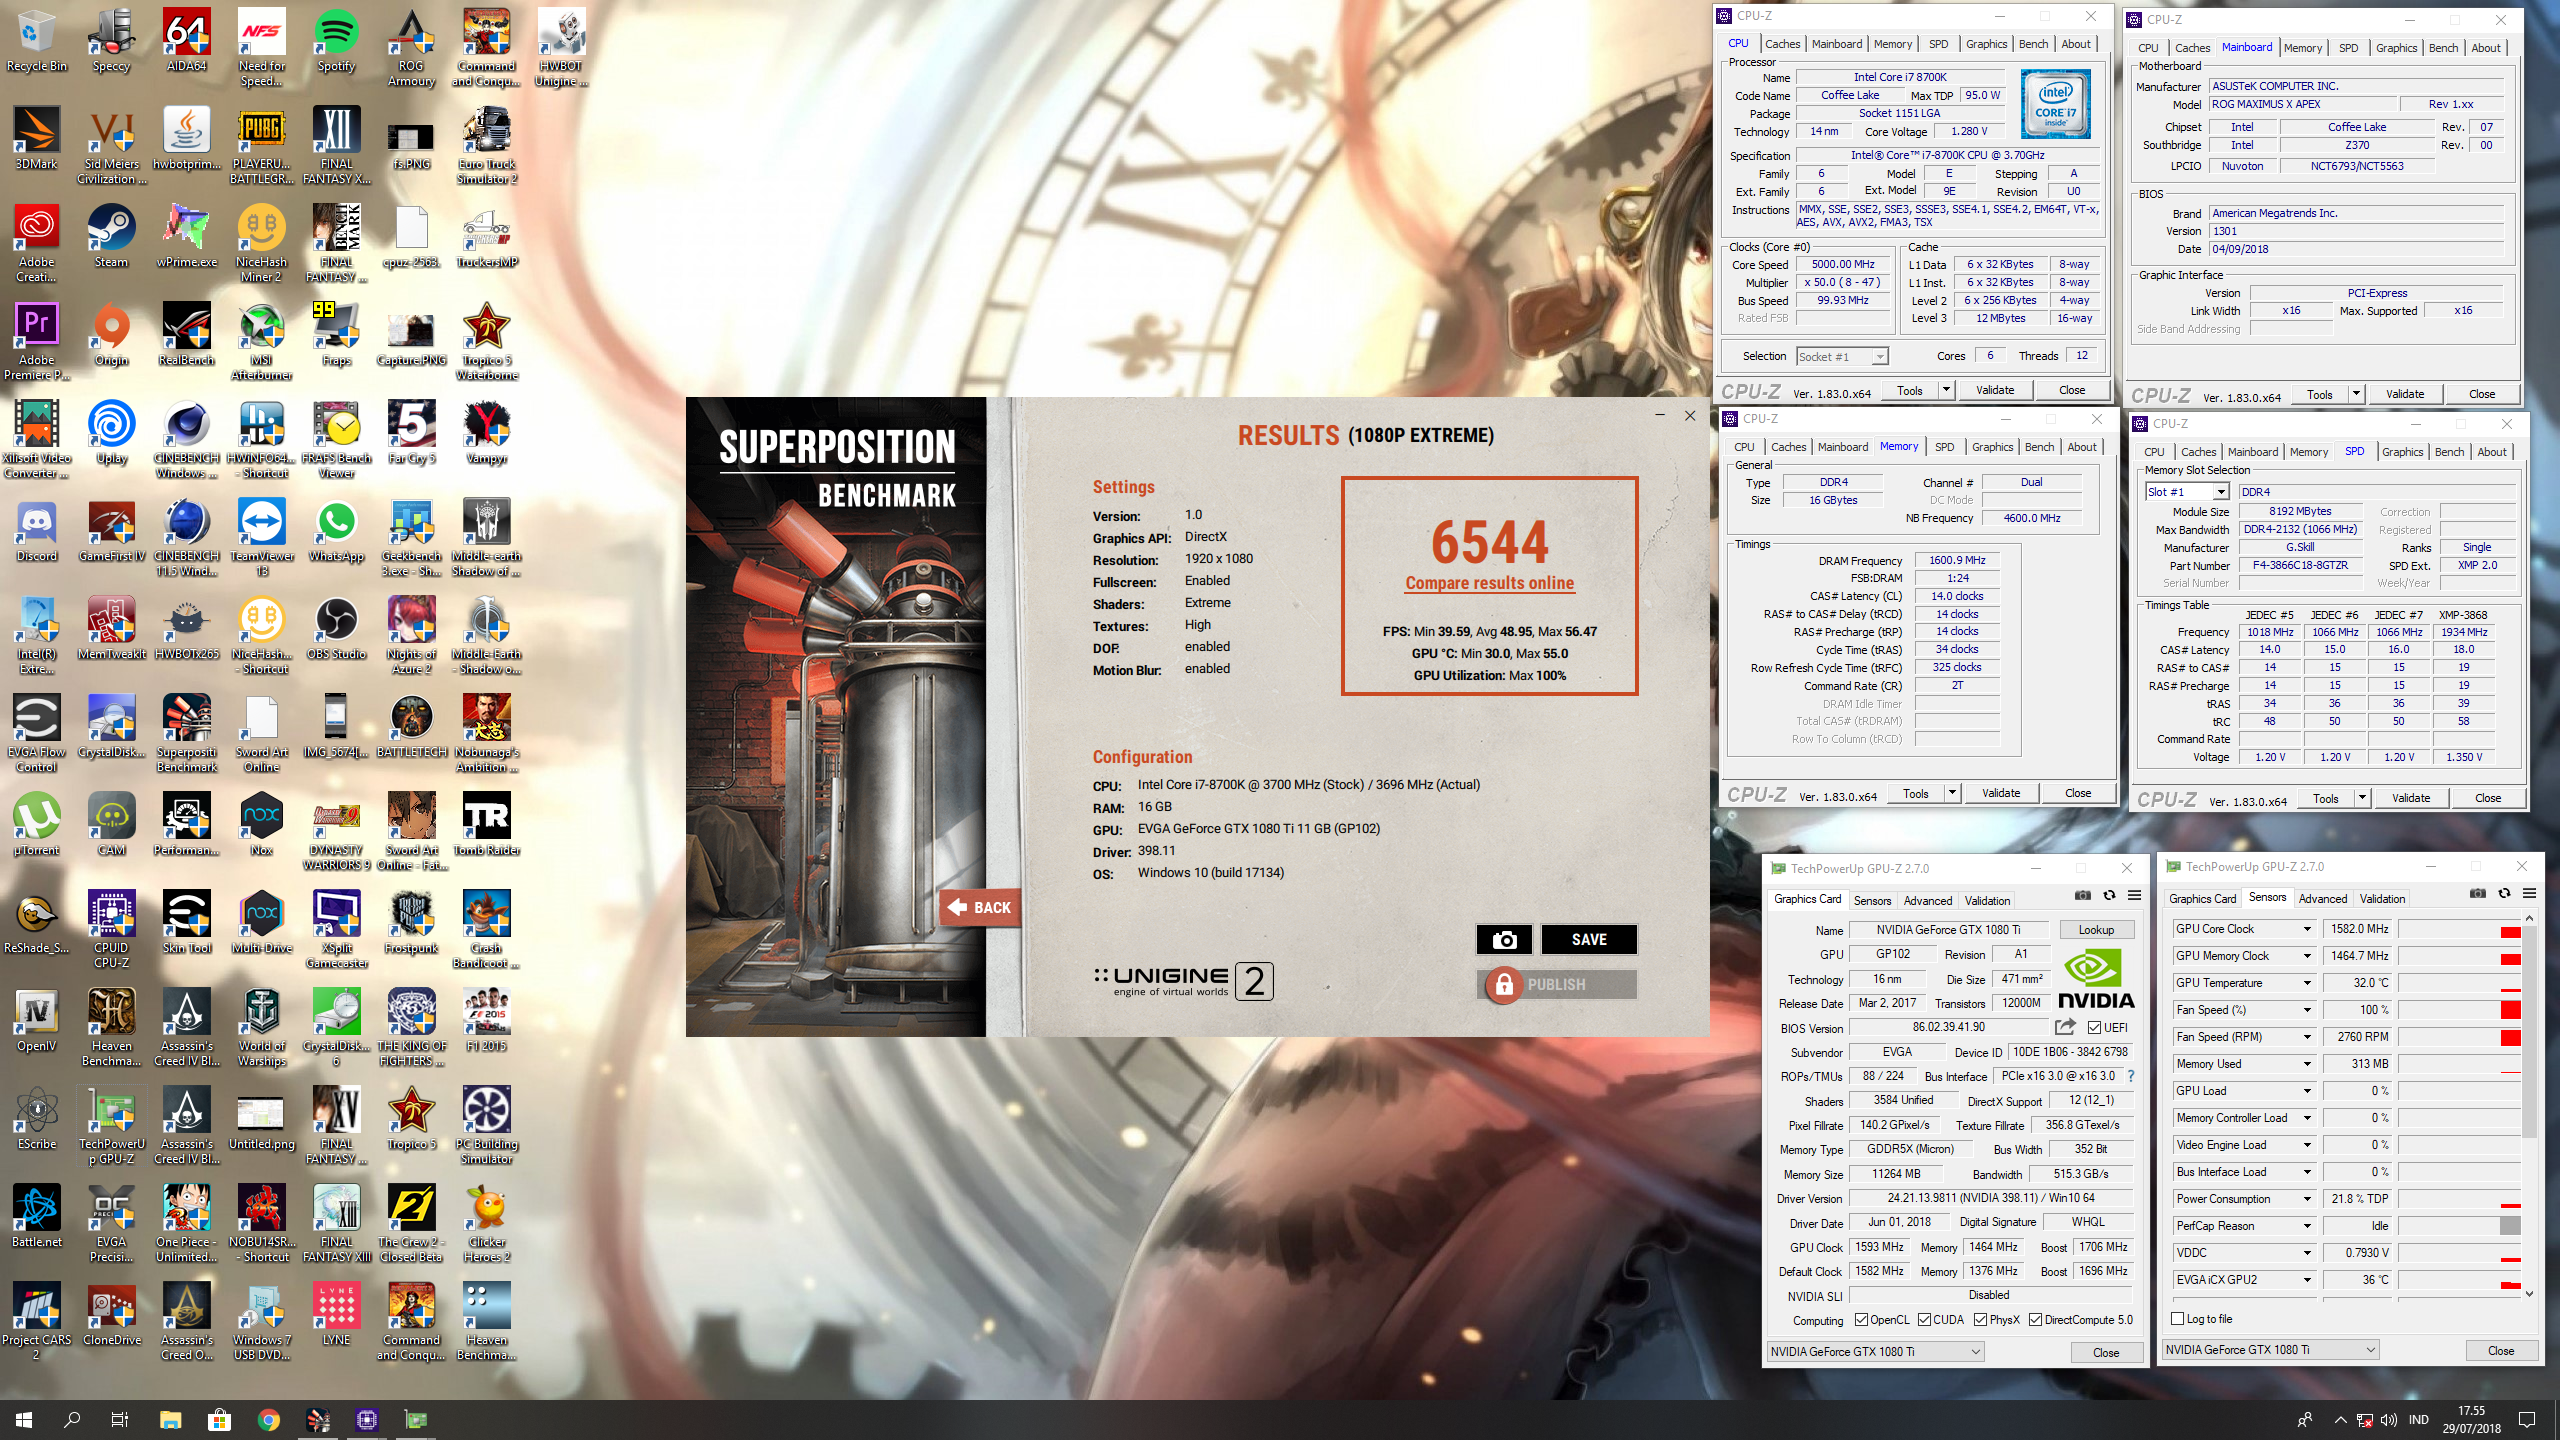Click the PUBLISH button
2560x1440 pixels.
coord(1556,985)
